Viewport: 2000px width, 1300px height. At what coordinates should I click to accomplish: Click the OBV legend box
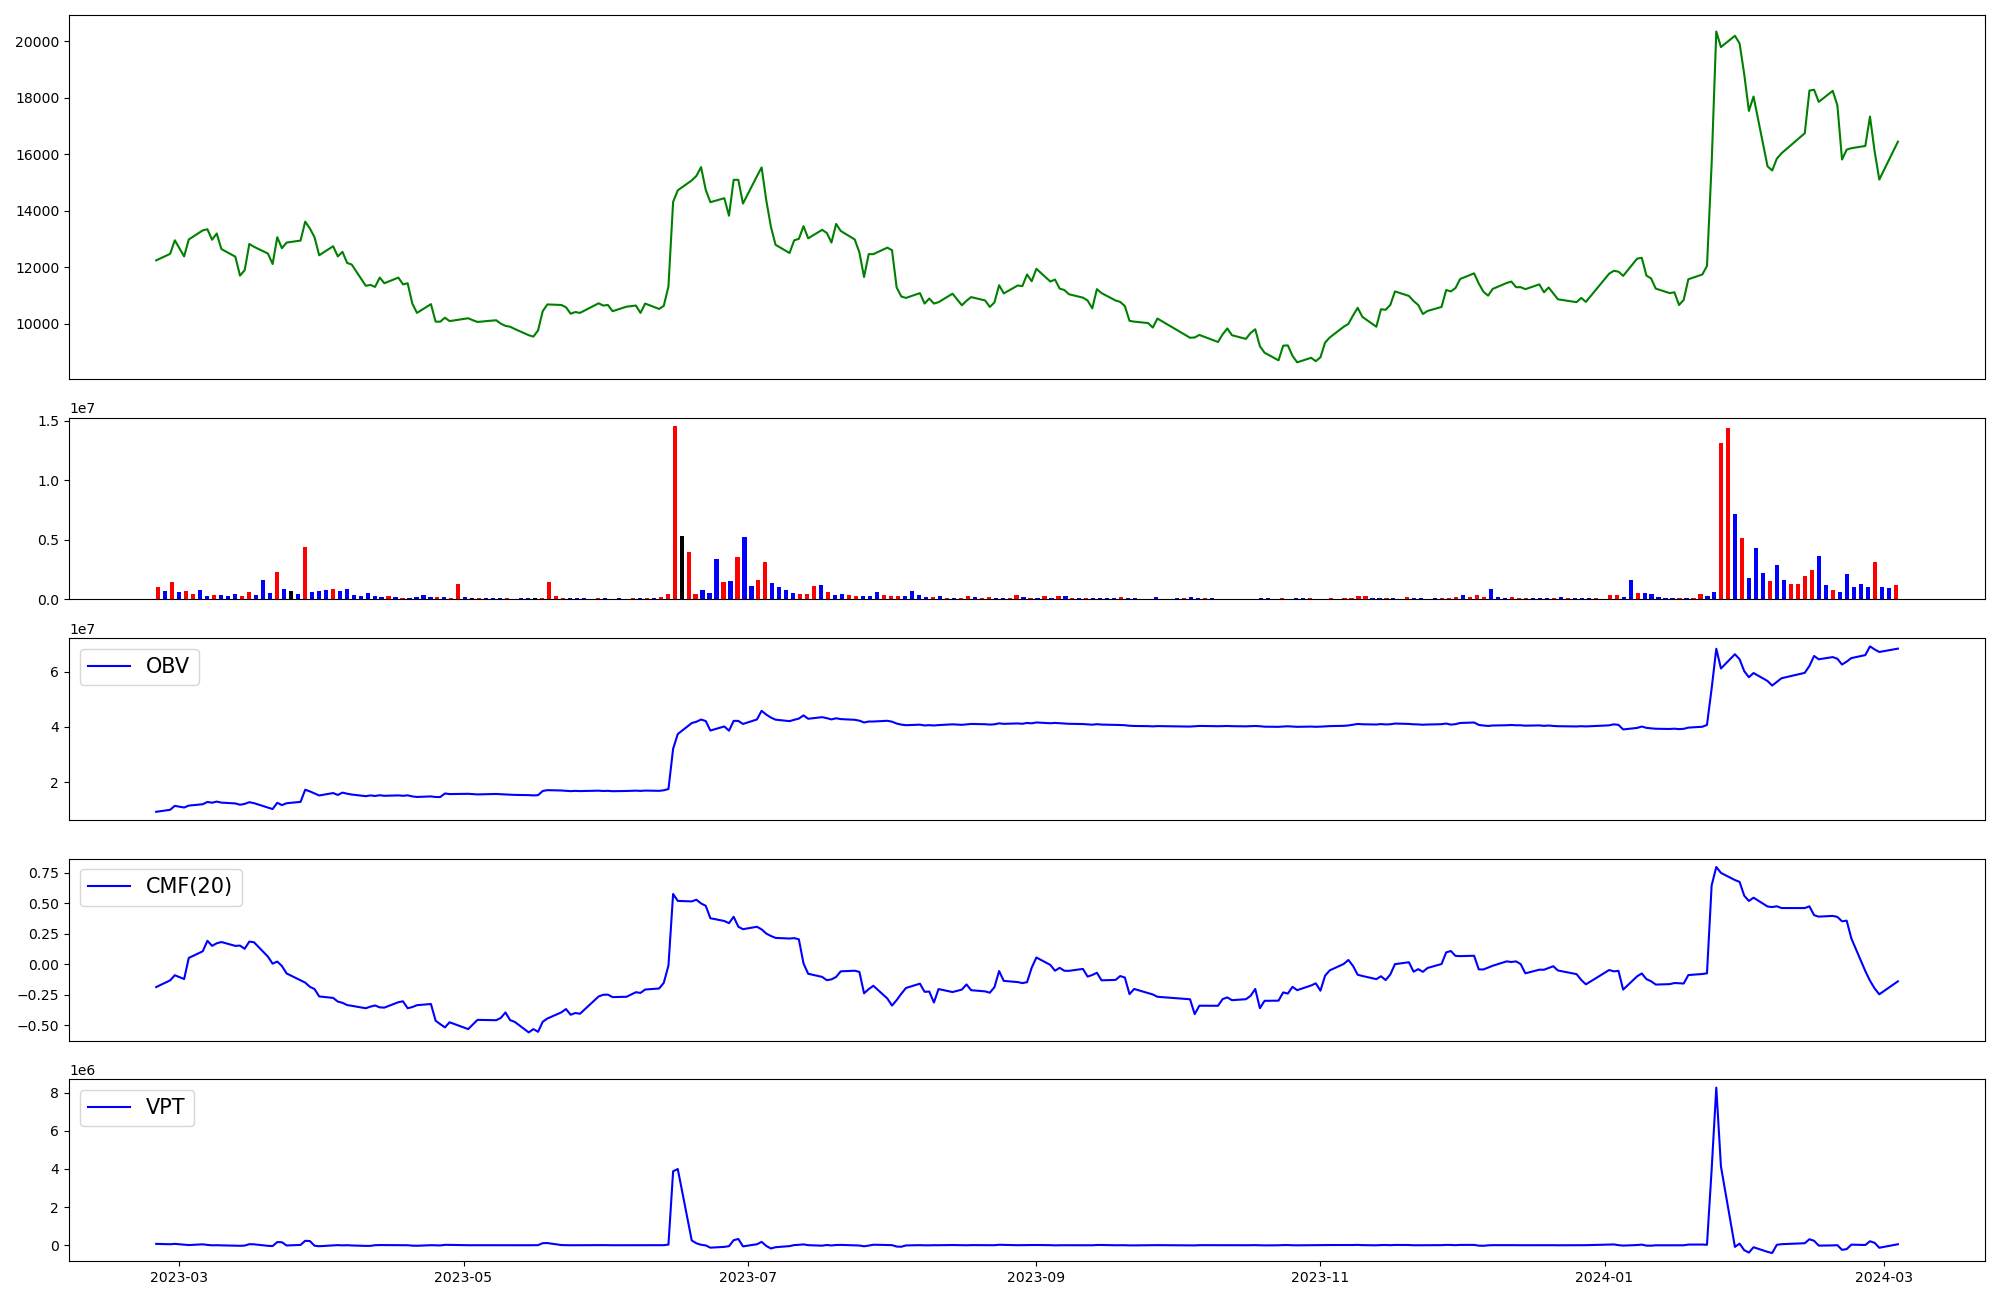tap(140, 667)
